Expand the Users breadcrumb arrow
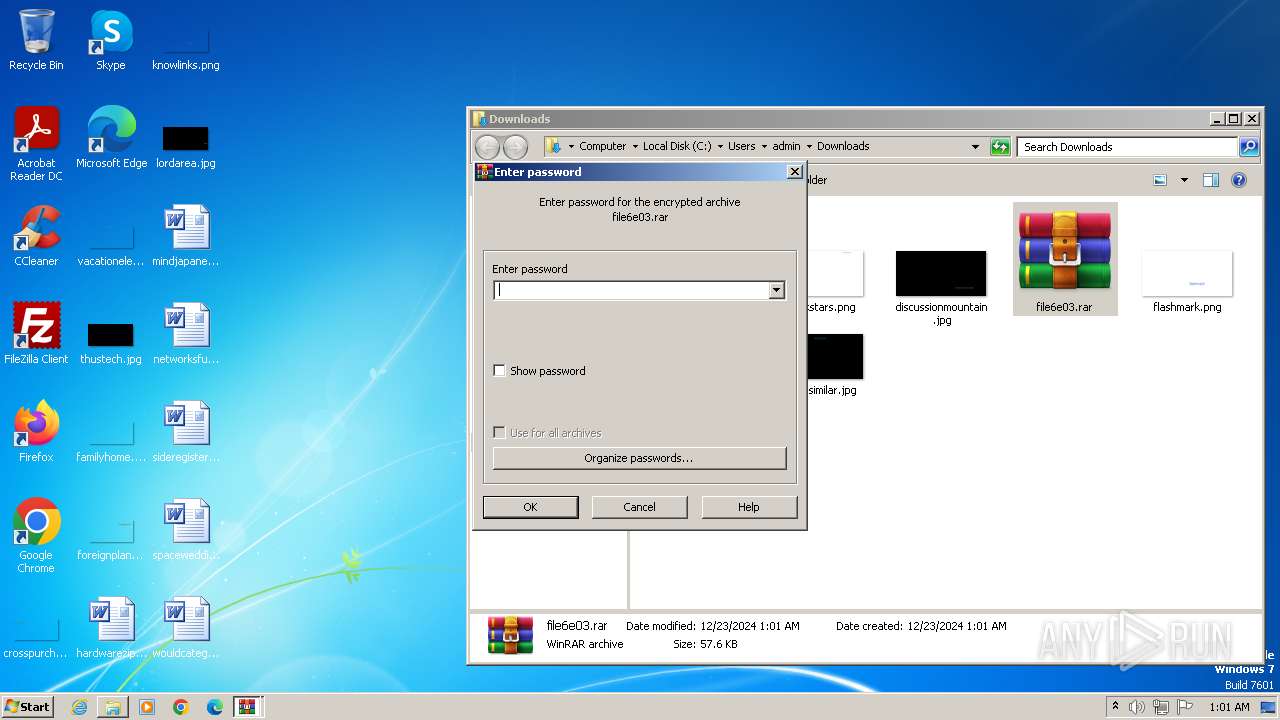The image size is (1280, 720). click(x=764, y=146)
